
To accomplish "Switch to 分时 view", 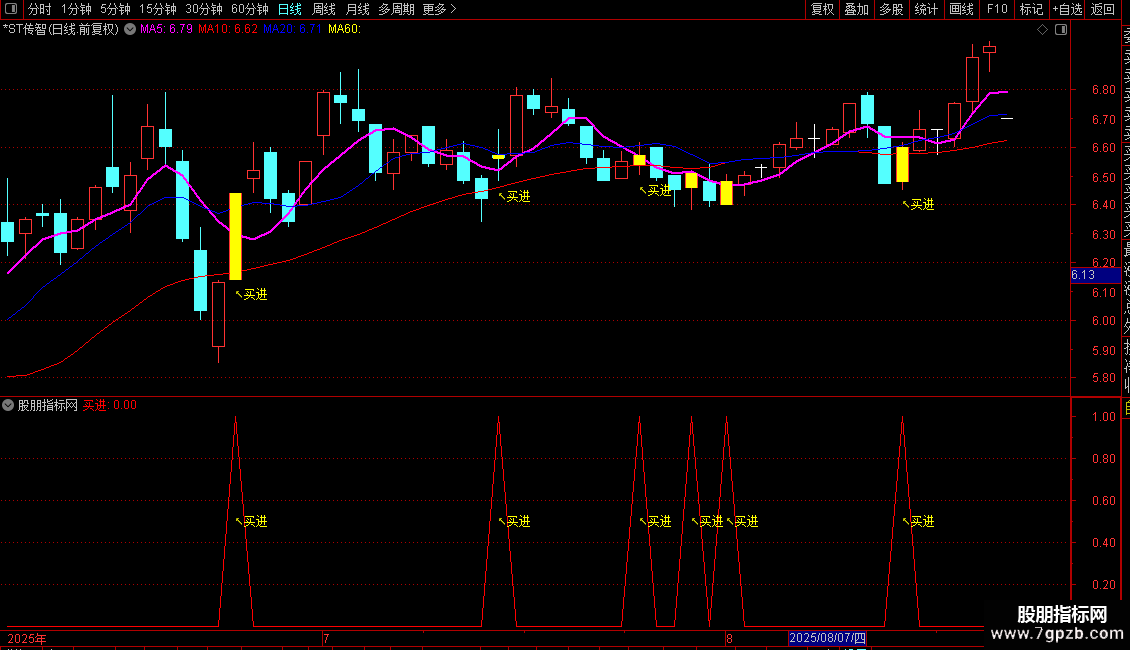I will (40, 9).
